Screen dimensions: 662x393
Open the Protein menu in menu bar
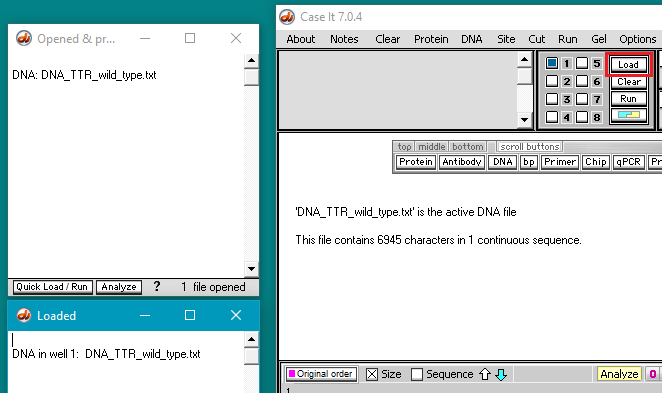click(431, 39)
